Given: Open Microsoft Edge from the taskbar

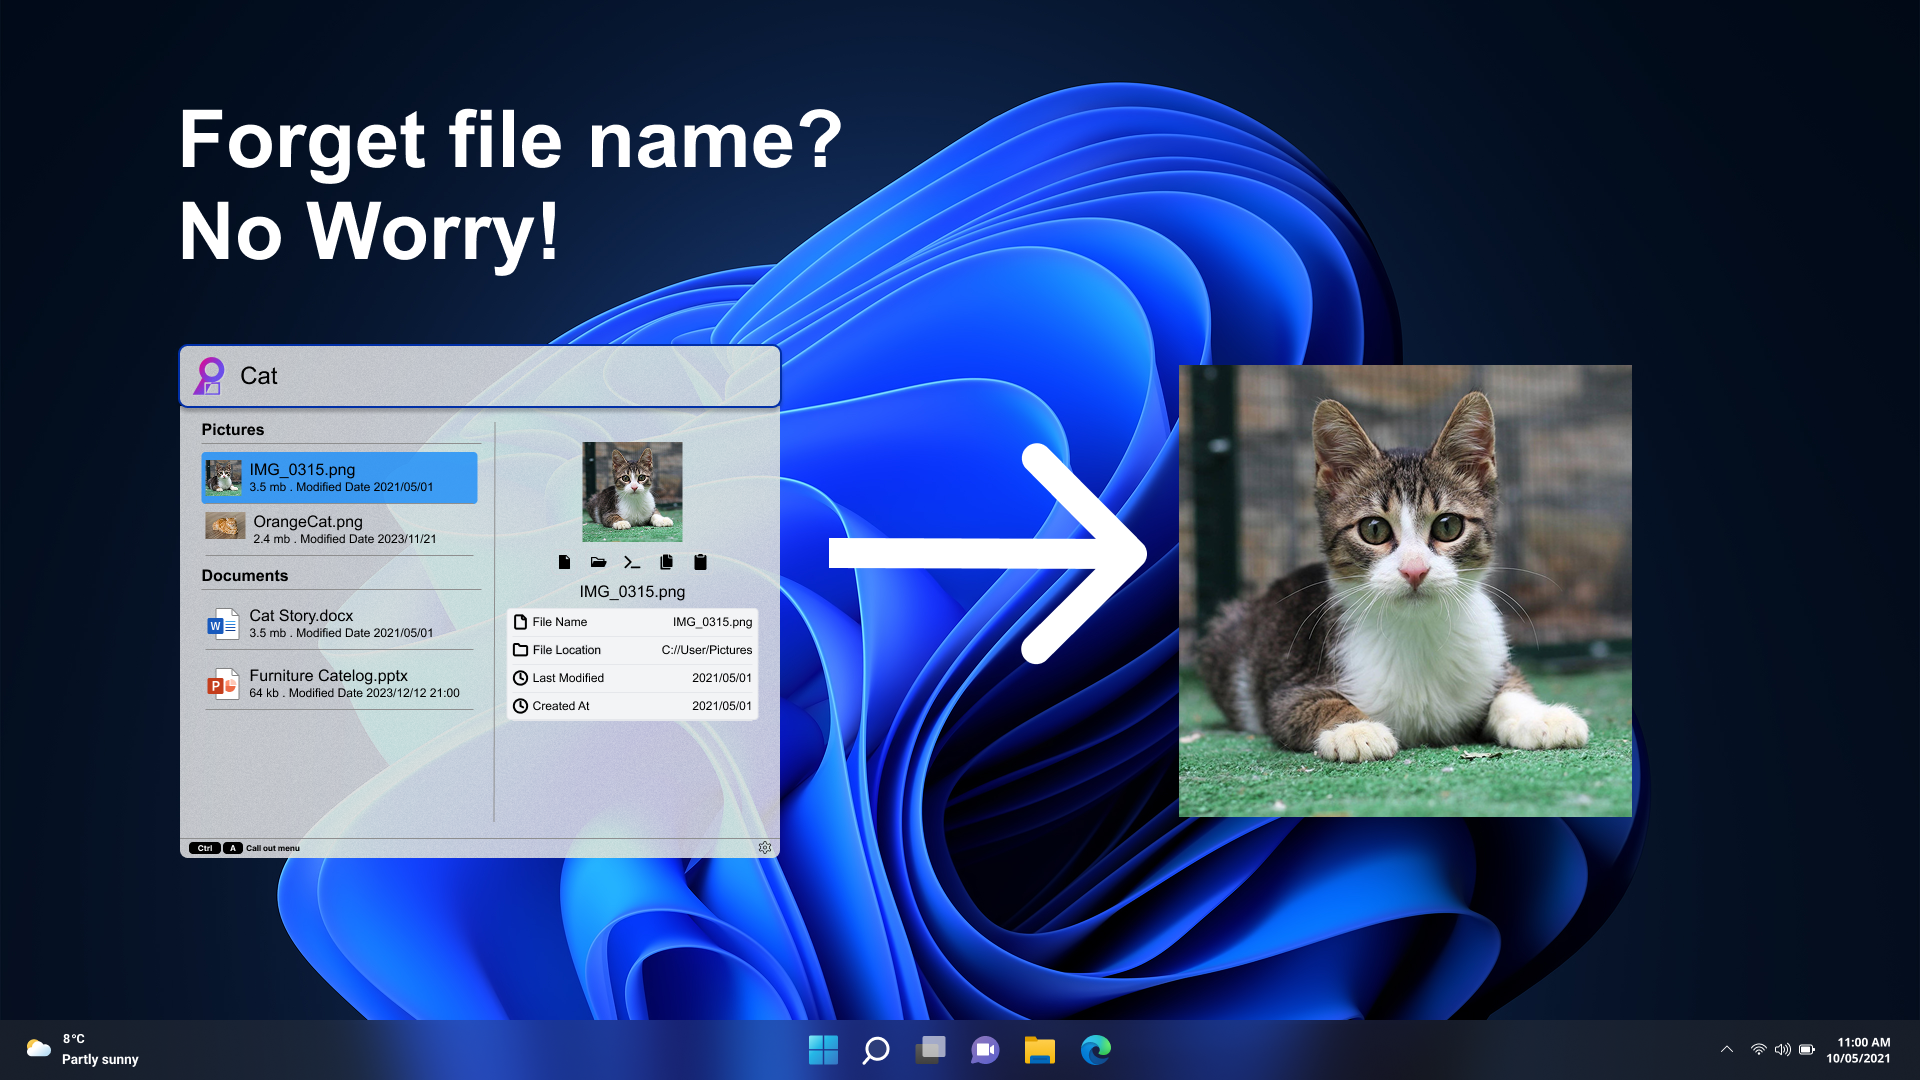Looking at the screenshot, I should point(1096,1049).
